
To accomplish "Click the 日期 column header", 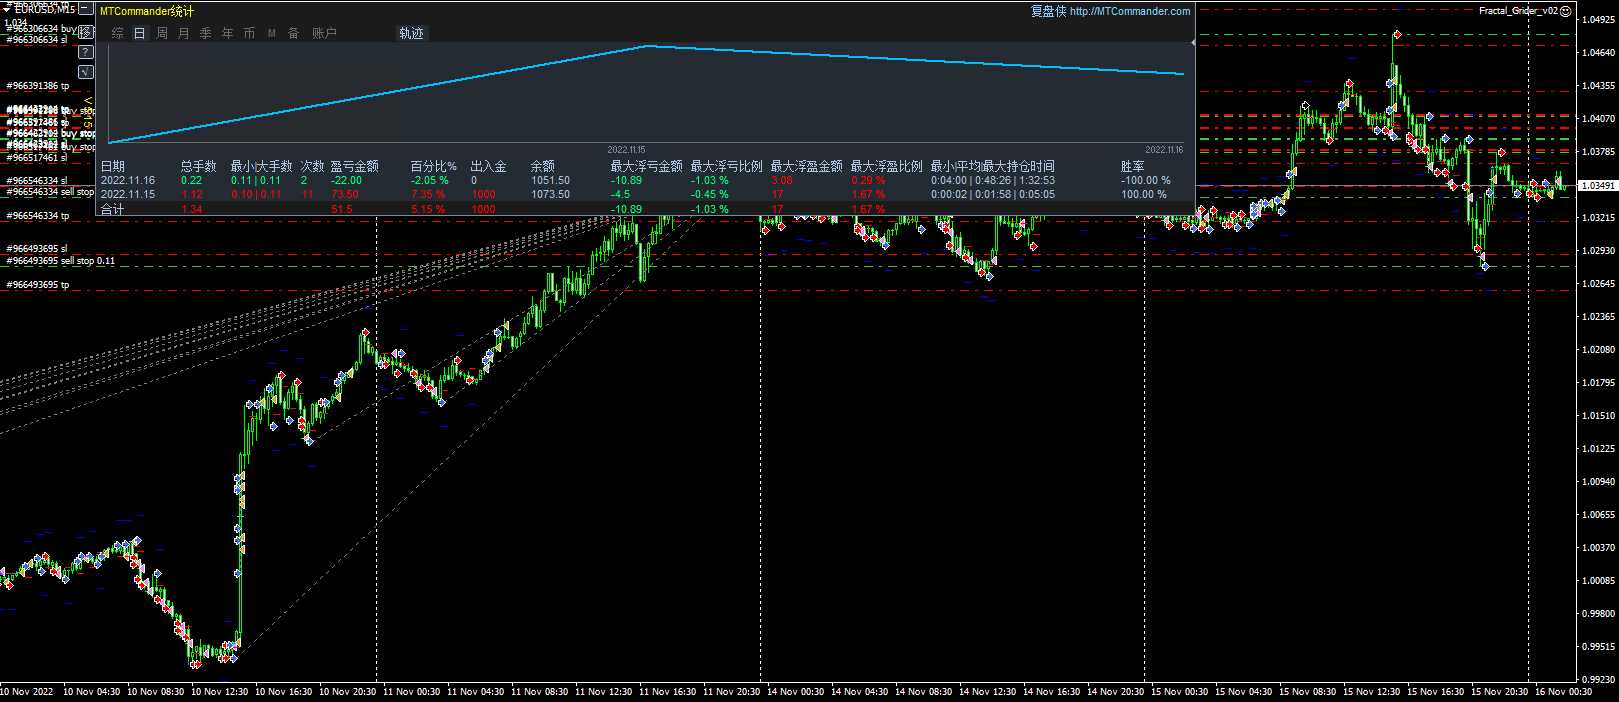I will click(x=113, y=166).
